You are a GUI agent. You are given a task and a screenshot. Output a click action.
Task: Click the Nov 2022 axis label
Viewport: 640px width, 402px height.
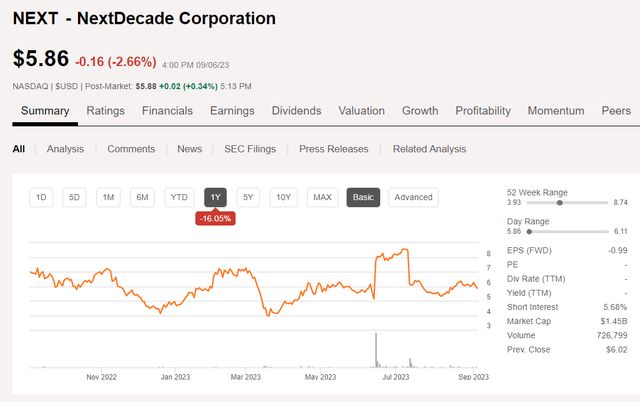tap(101, 377)
